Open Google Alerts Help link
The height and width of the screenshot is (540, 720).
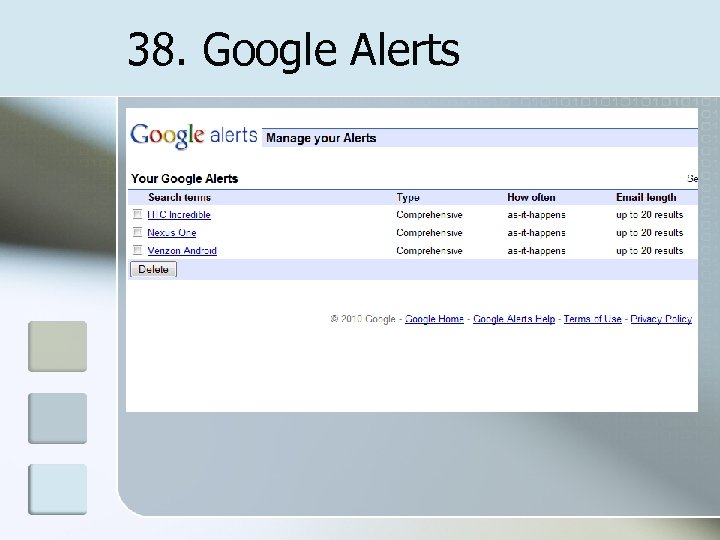pyautogui.click(x=514, y=319)
